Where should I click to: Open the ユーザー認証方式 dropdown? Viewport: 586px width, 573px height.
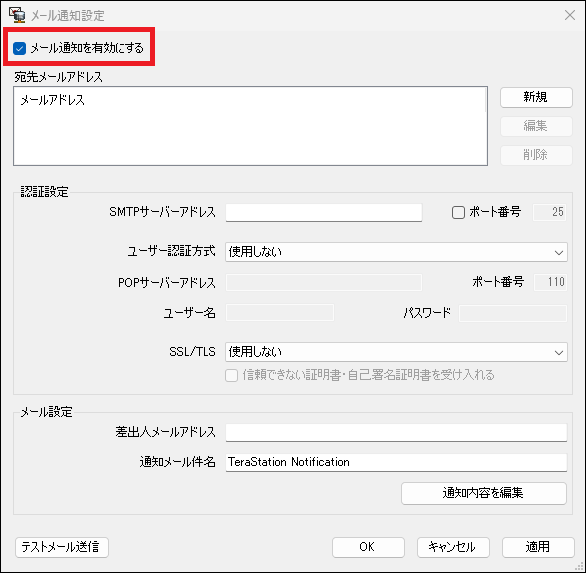tap(396, 252)
